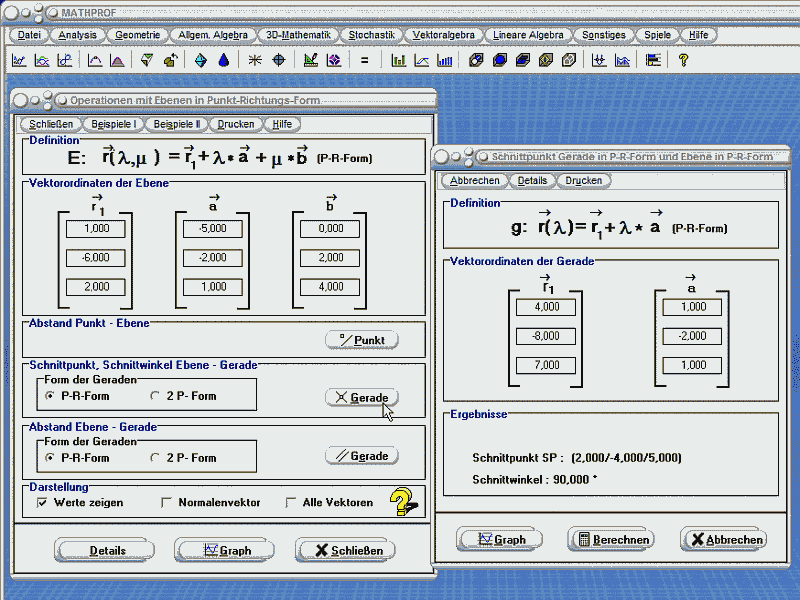Image resolution: width=800 pixels, height=600 pixels.
Task: Click the crosshair target toolbar icon
Action: pos(279,60)
